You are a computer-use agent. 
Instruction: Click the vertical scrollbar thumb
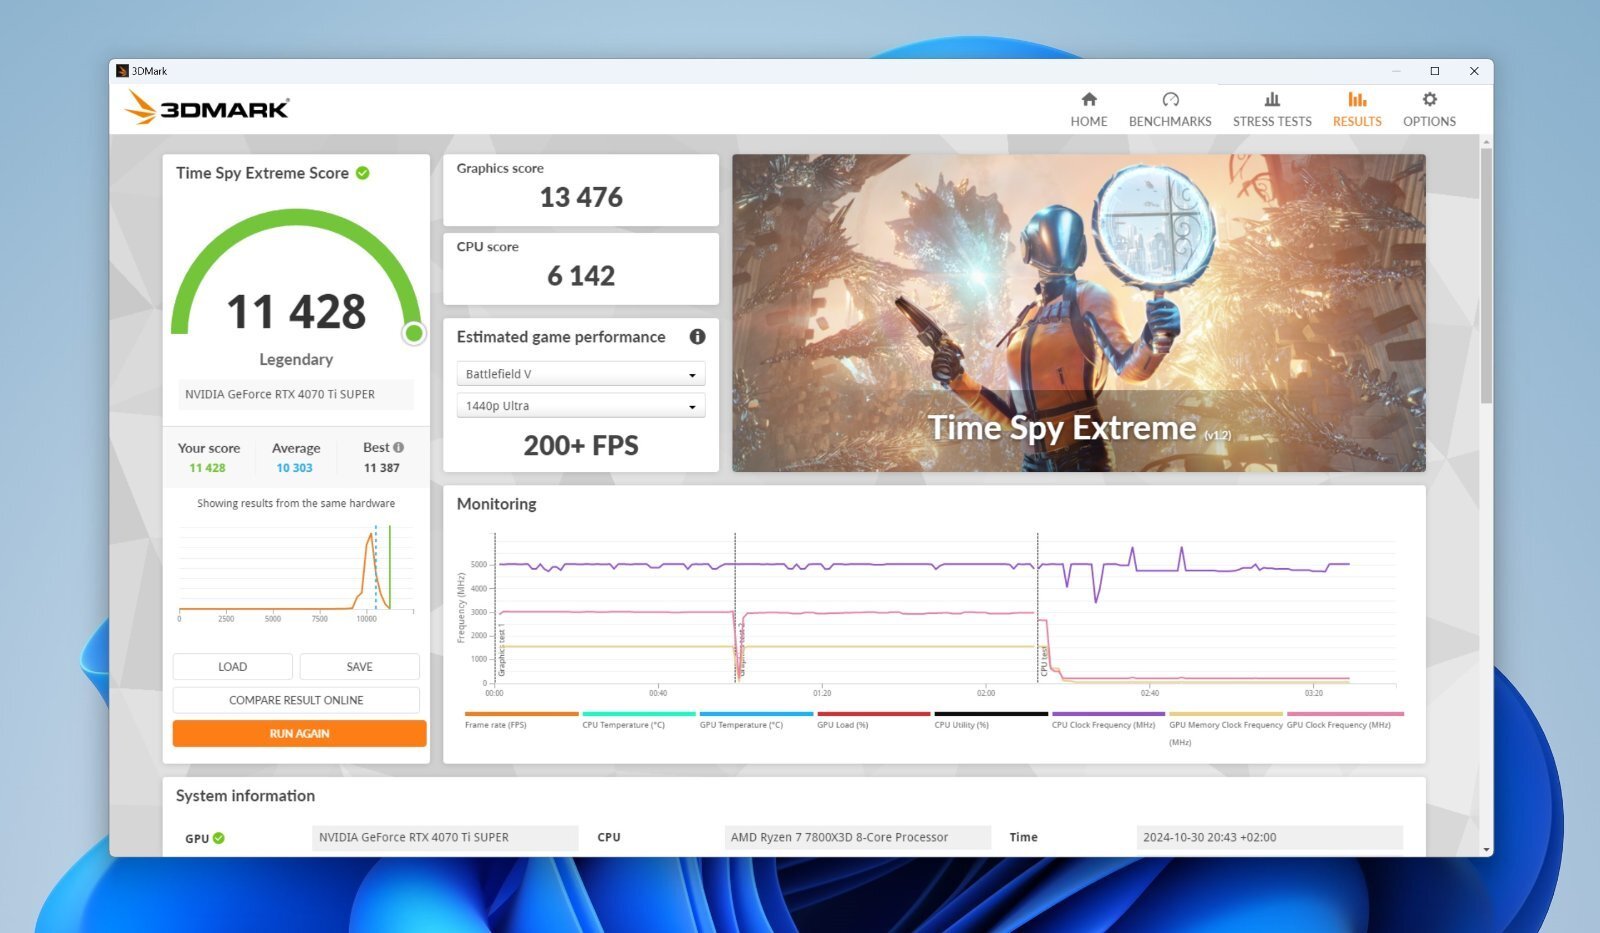(x=1486, y=275)
